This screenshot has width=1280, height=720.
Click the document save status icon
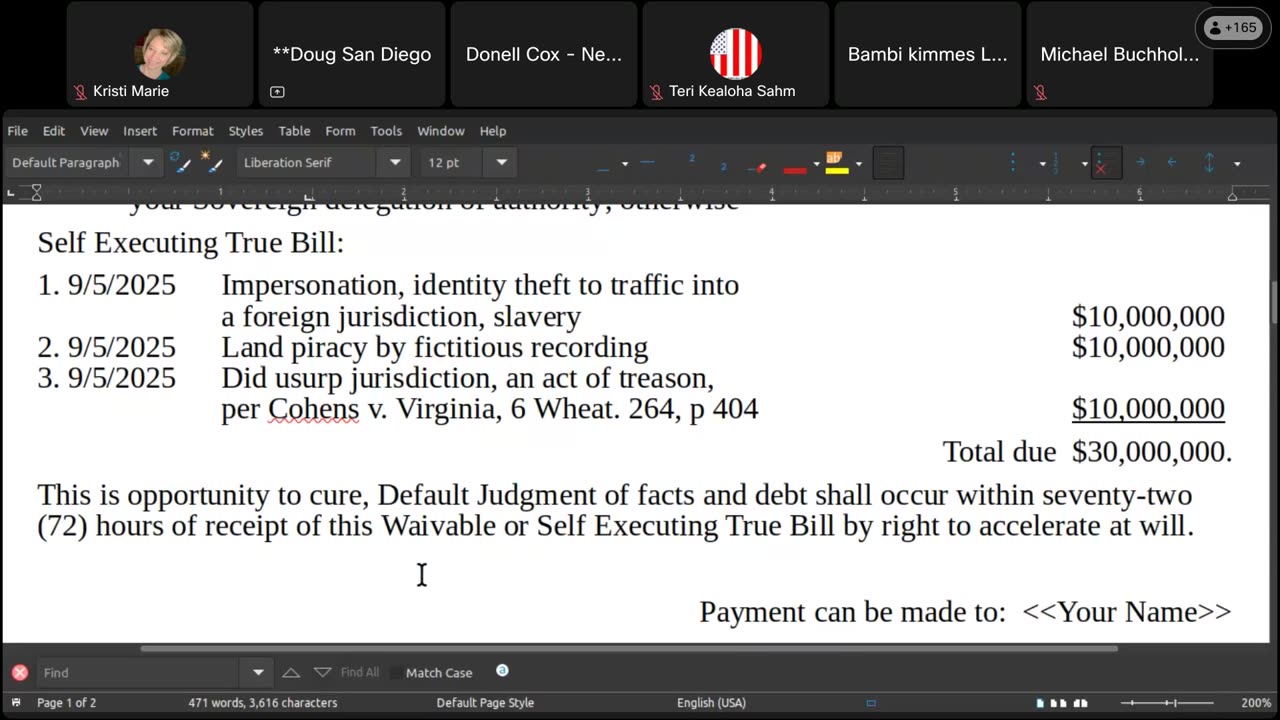17,703
